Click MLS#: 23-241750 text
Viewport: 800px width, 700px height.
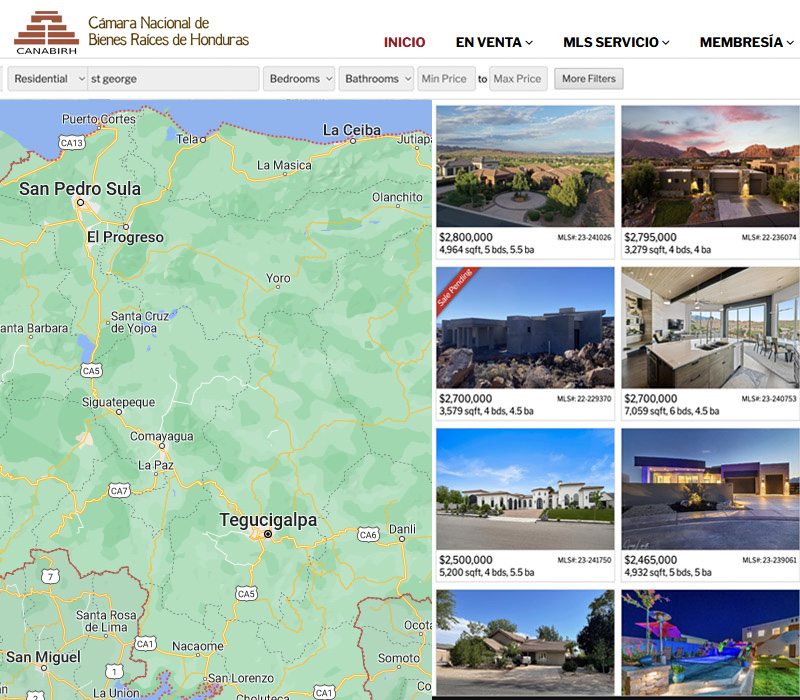pos(584,560)
